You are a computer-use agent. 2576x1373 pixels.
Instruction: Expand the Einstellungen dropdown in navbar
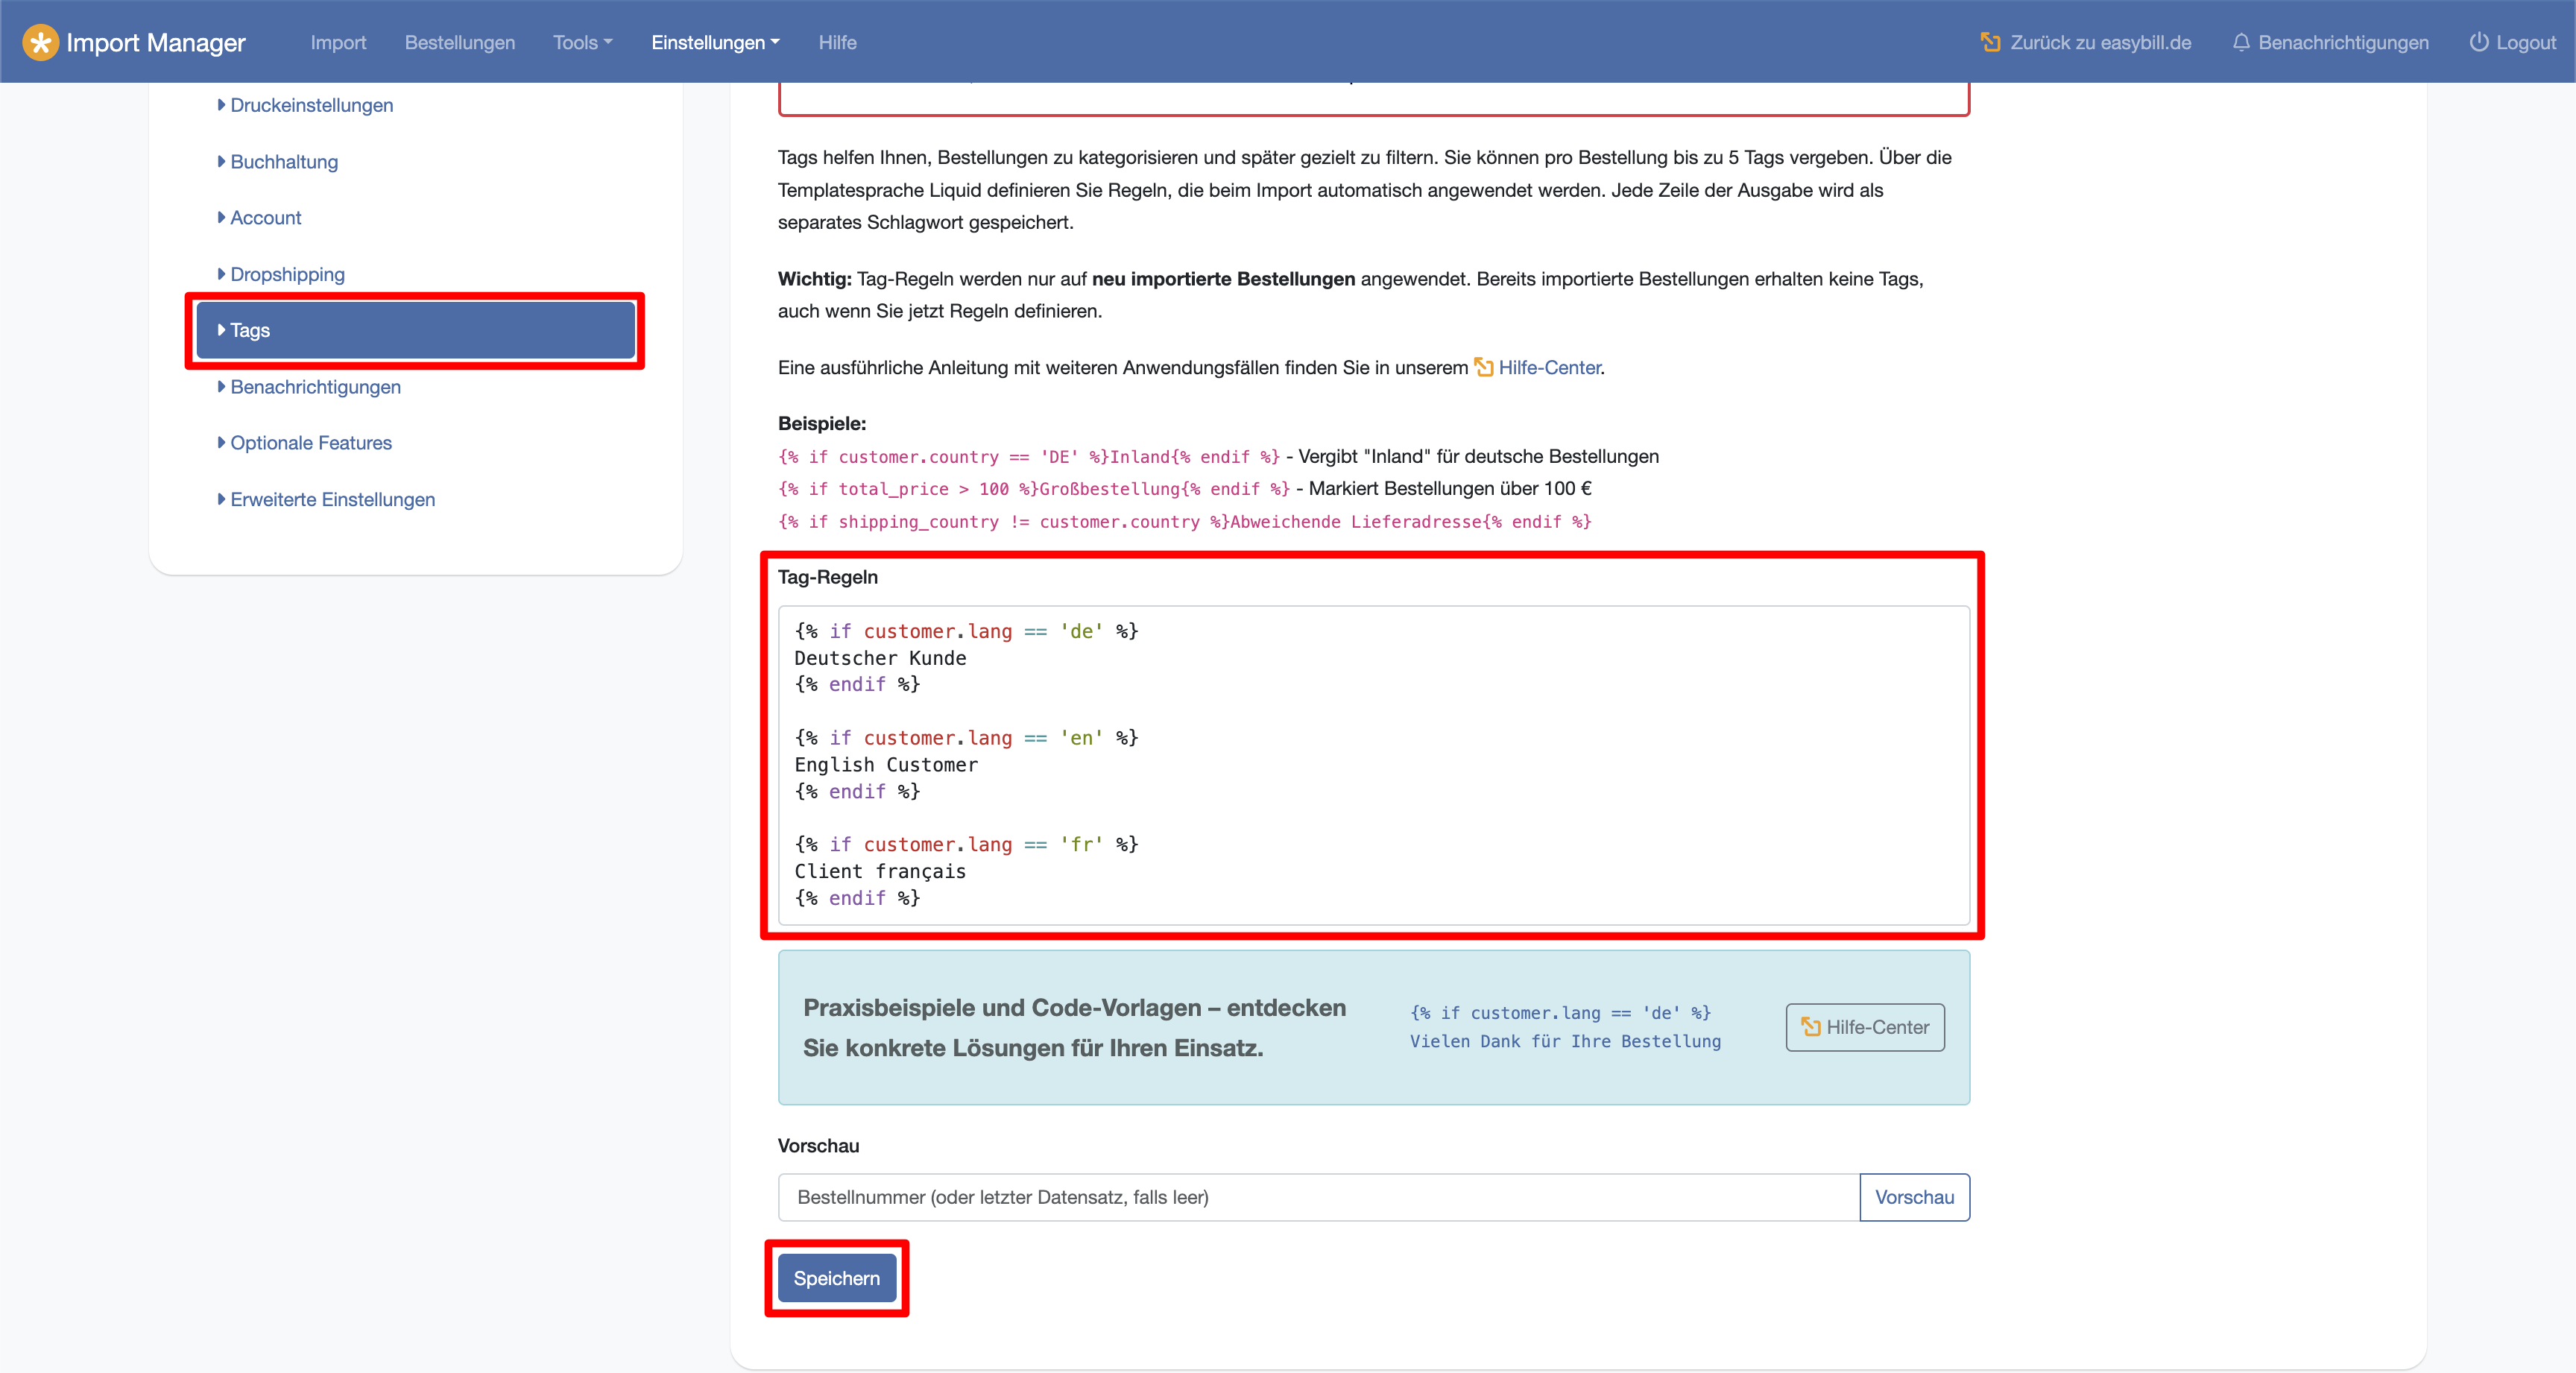715,42
